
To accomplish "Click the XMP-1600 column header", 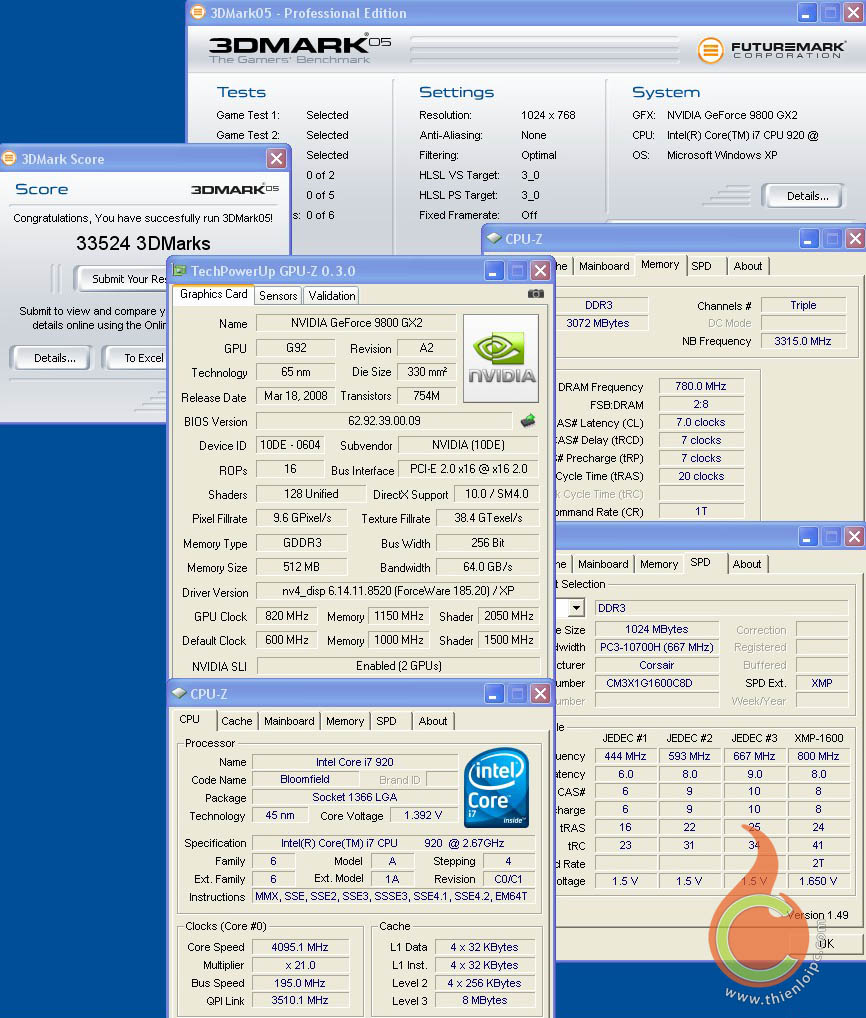I will coord(819,738).
